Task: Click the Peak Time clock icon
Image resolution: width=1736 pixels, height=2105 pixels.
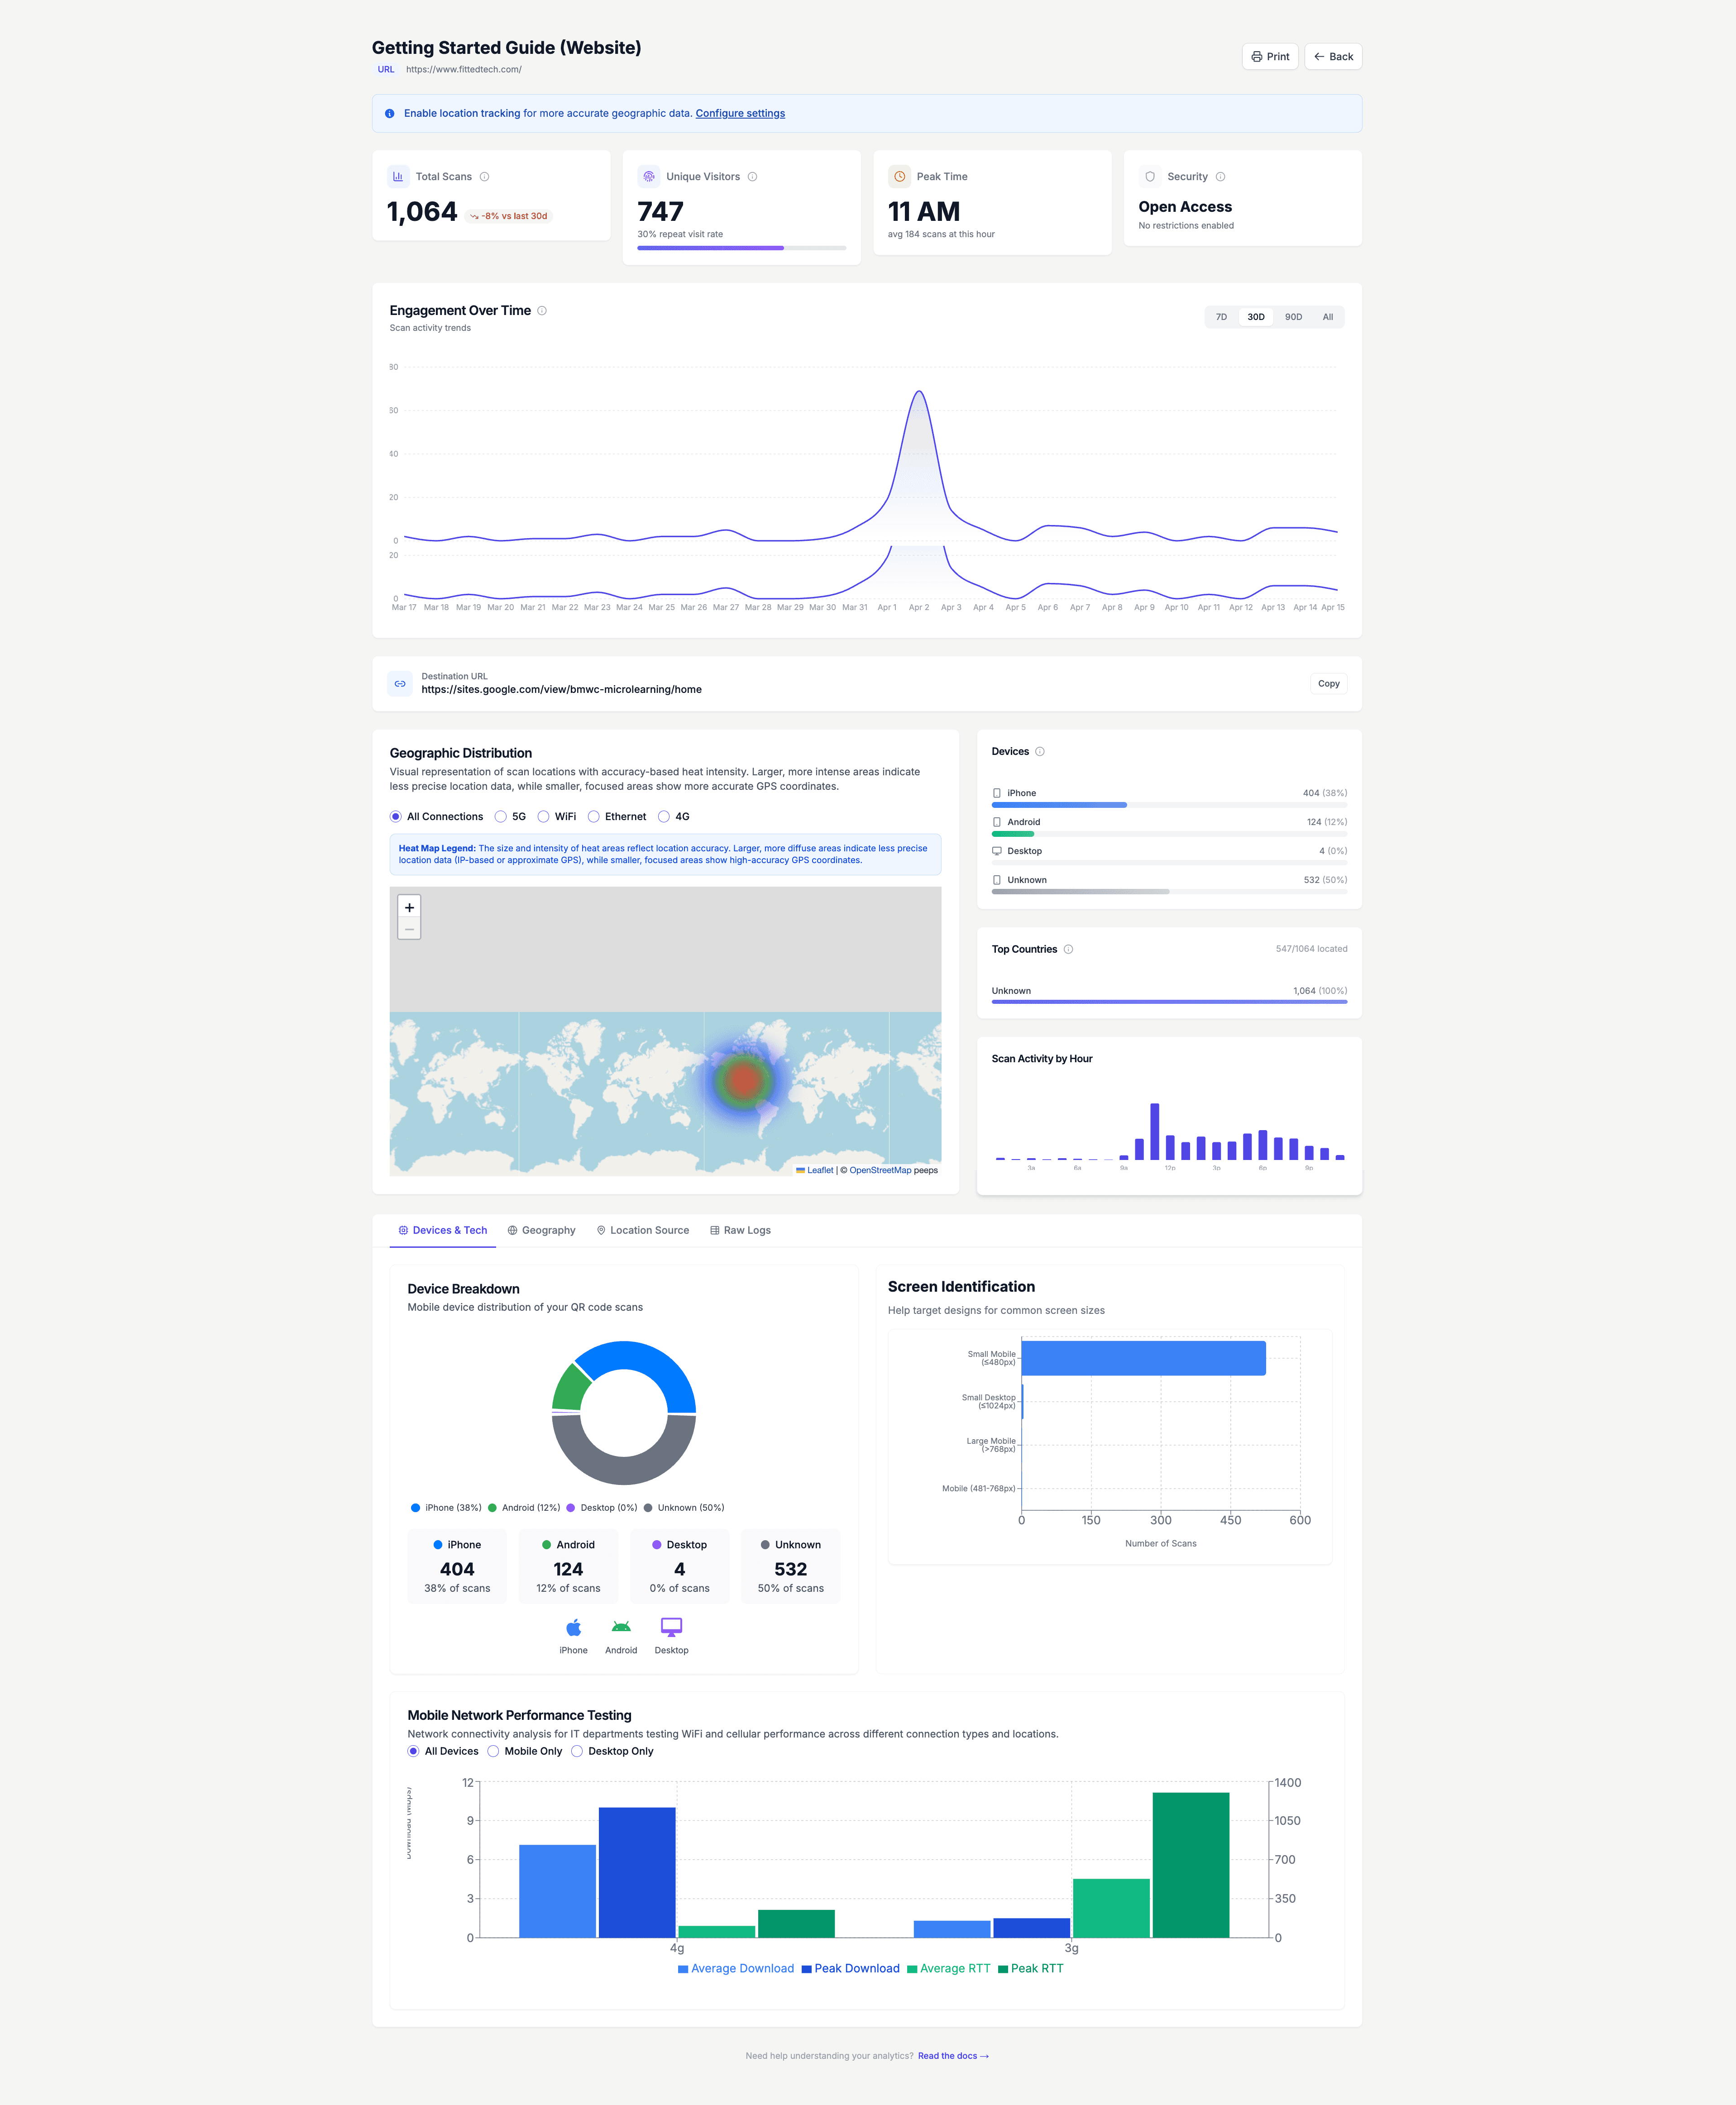Action: tap(899, 176)
